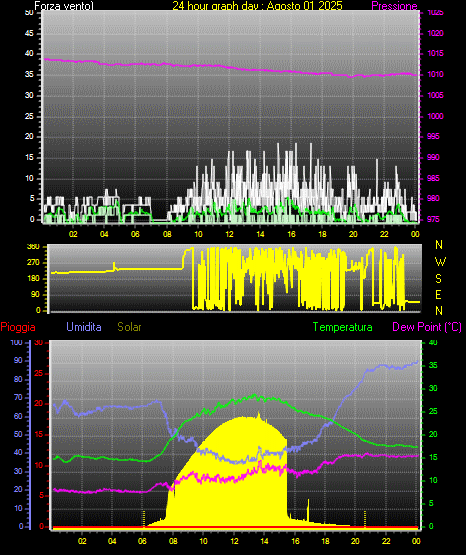The width and height of the screenshot is (466, 555).
Task: Click the '18' hour label under the bottom graph
Action: coord(325,541)
